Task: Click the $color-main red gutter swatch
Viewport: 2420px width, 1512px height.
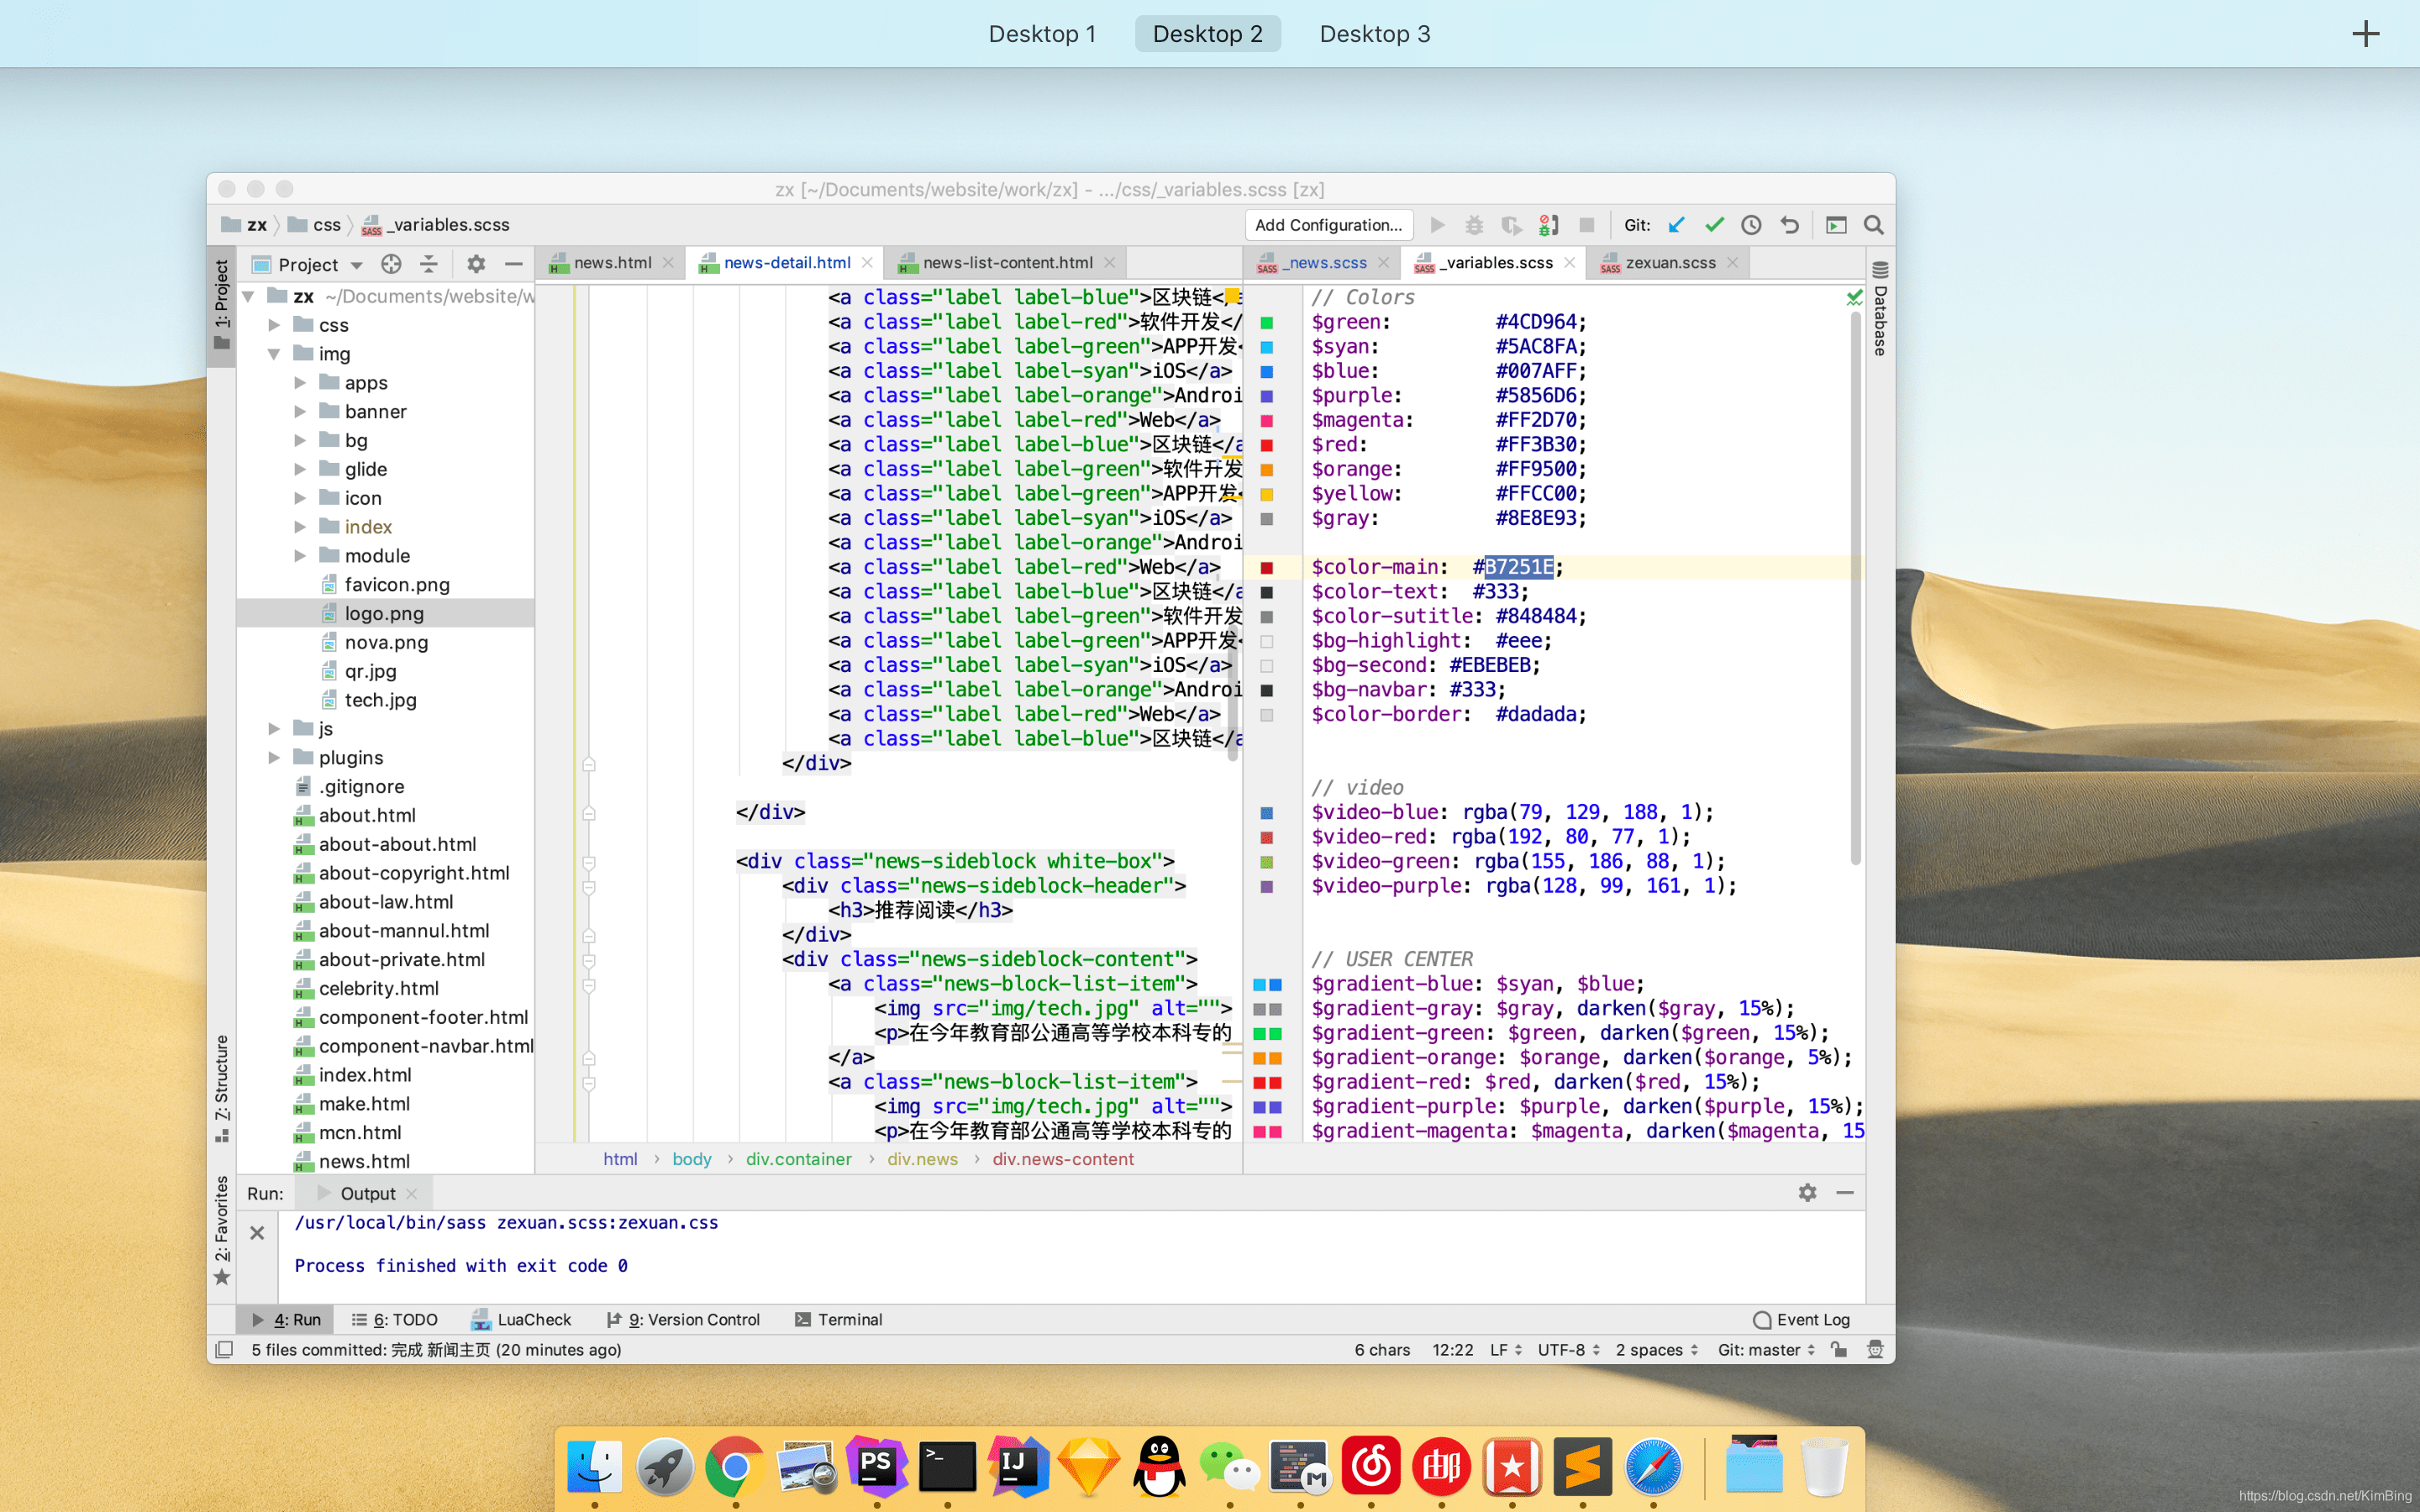Action: [x=1266, y=568]
